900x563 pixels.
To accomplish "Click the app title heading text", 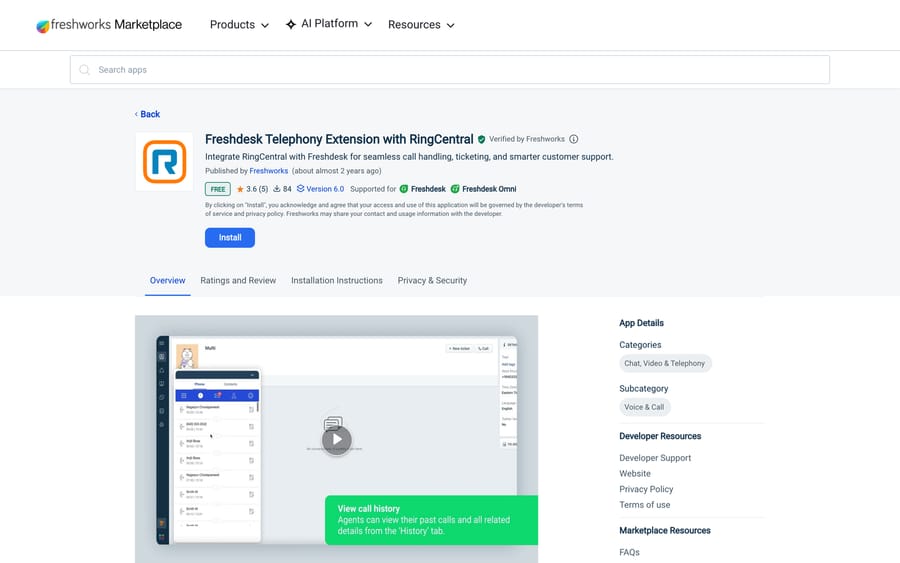I will [x=339, y=139].
